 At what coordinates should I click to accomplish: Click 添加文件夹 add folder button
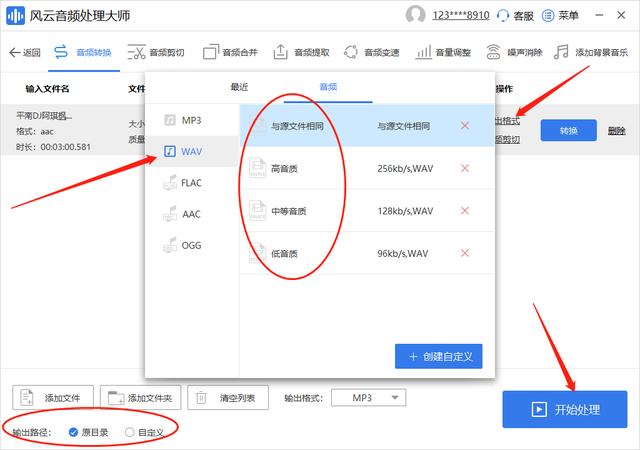click(x=140, y=397)
